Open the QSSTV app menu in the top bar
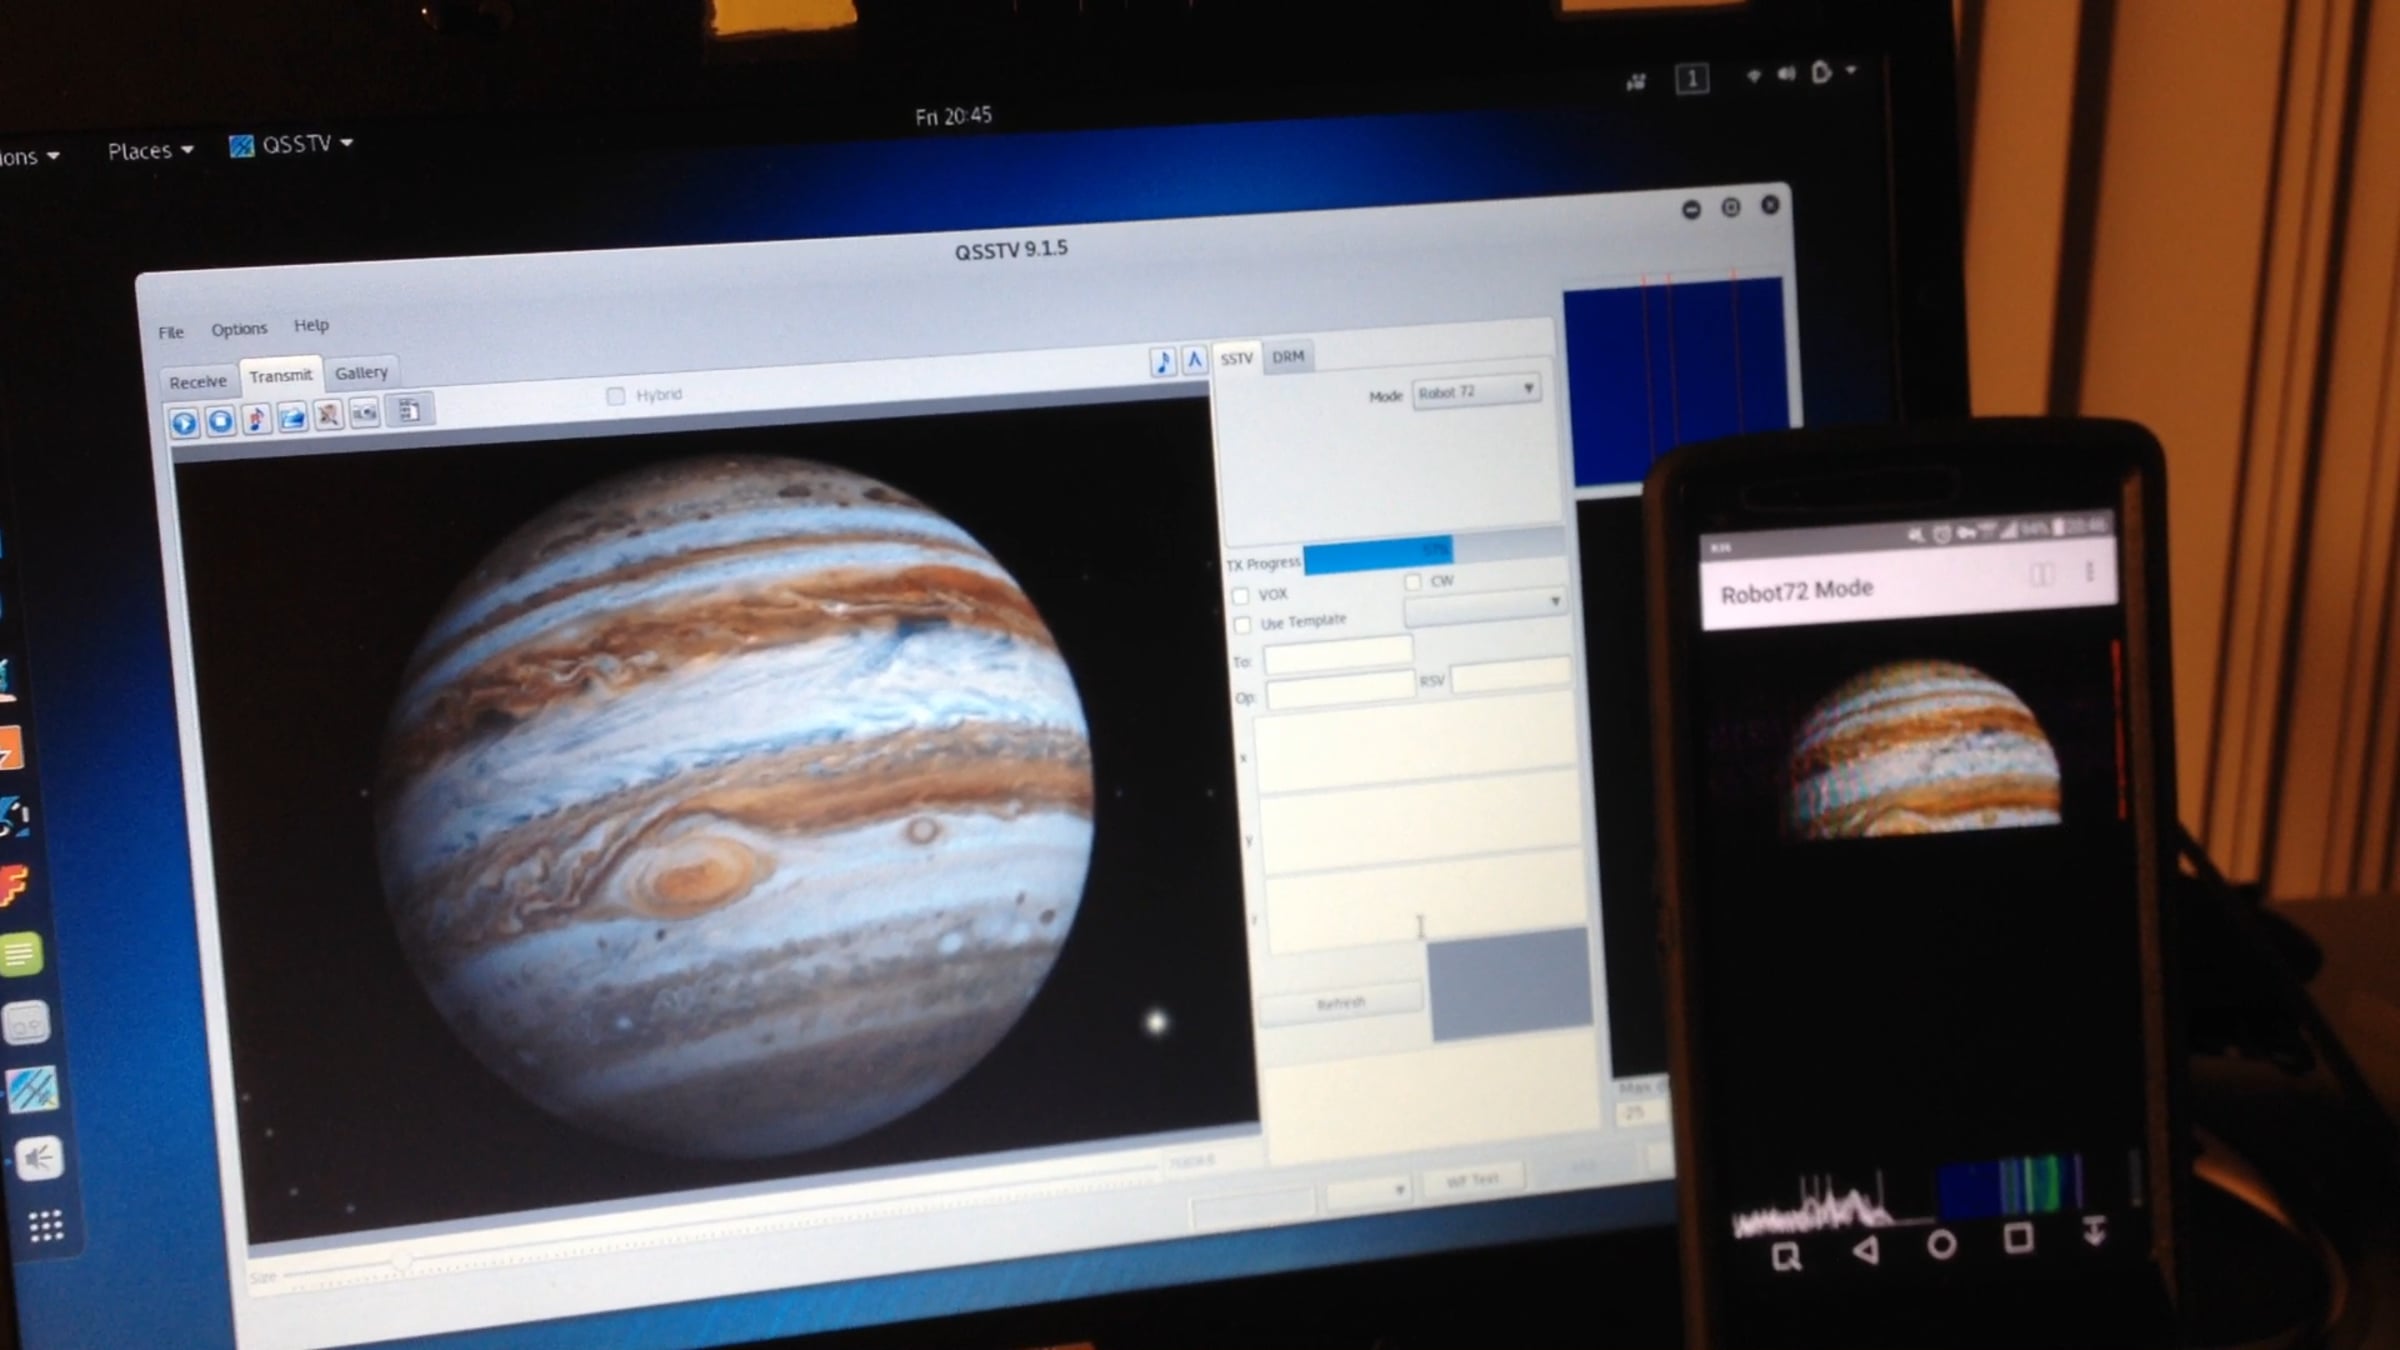2400x1350 pixels. [291, 145]
